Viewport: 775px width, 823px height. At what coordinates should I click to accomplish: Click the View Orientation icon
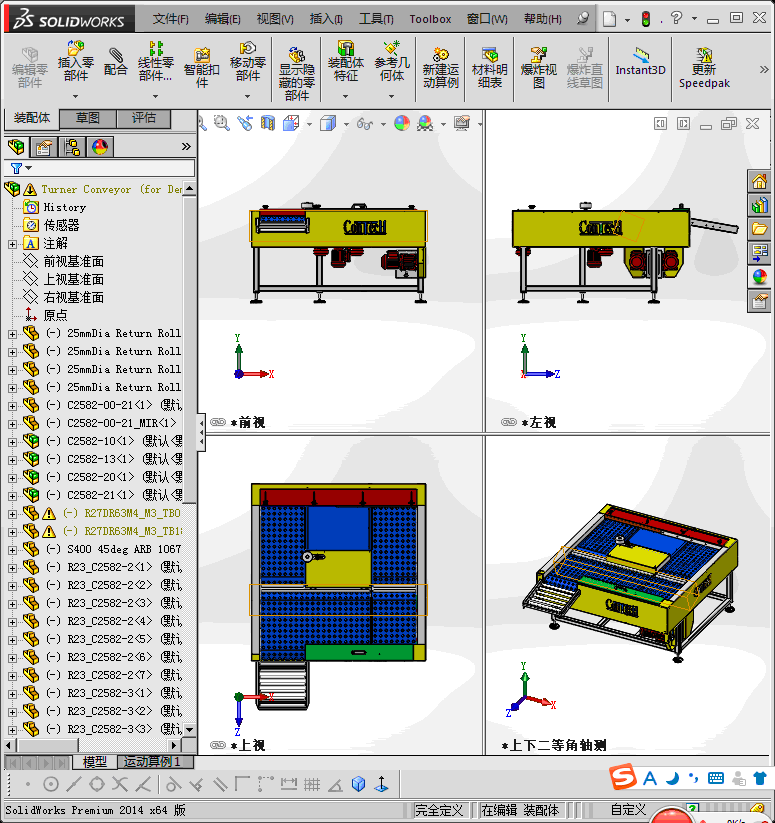[291, 123]
